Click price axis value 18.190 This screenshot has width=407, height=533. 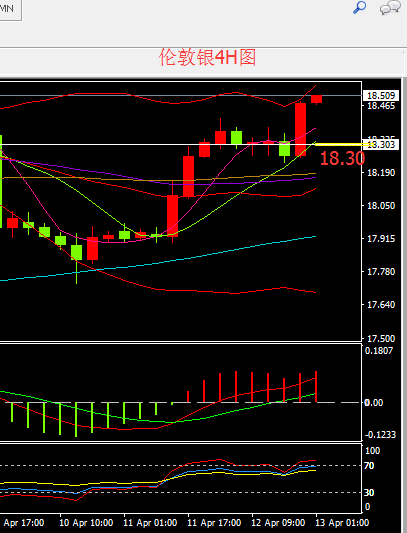tap(381, 173)
